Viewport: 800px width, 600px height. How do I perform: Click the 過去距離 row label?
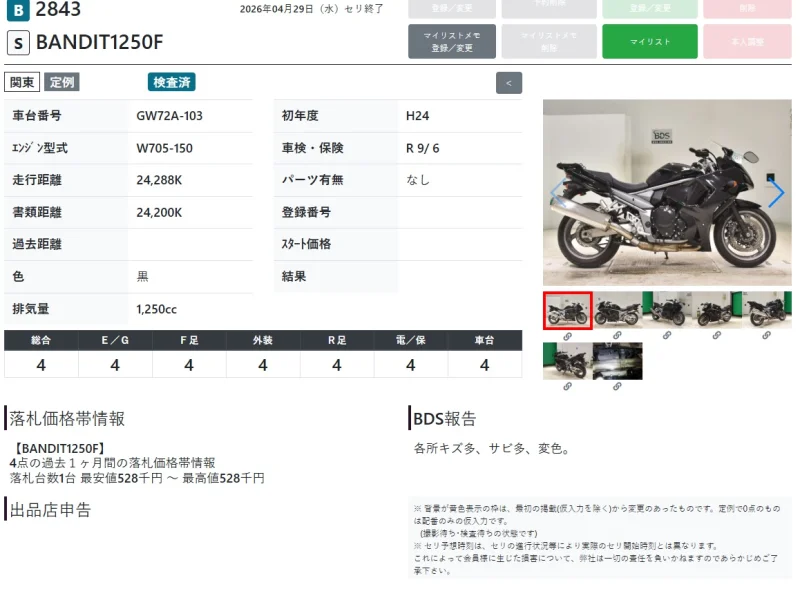[x=37, y=244]
